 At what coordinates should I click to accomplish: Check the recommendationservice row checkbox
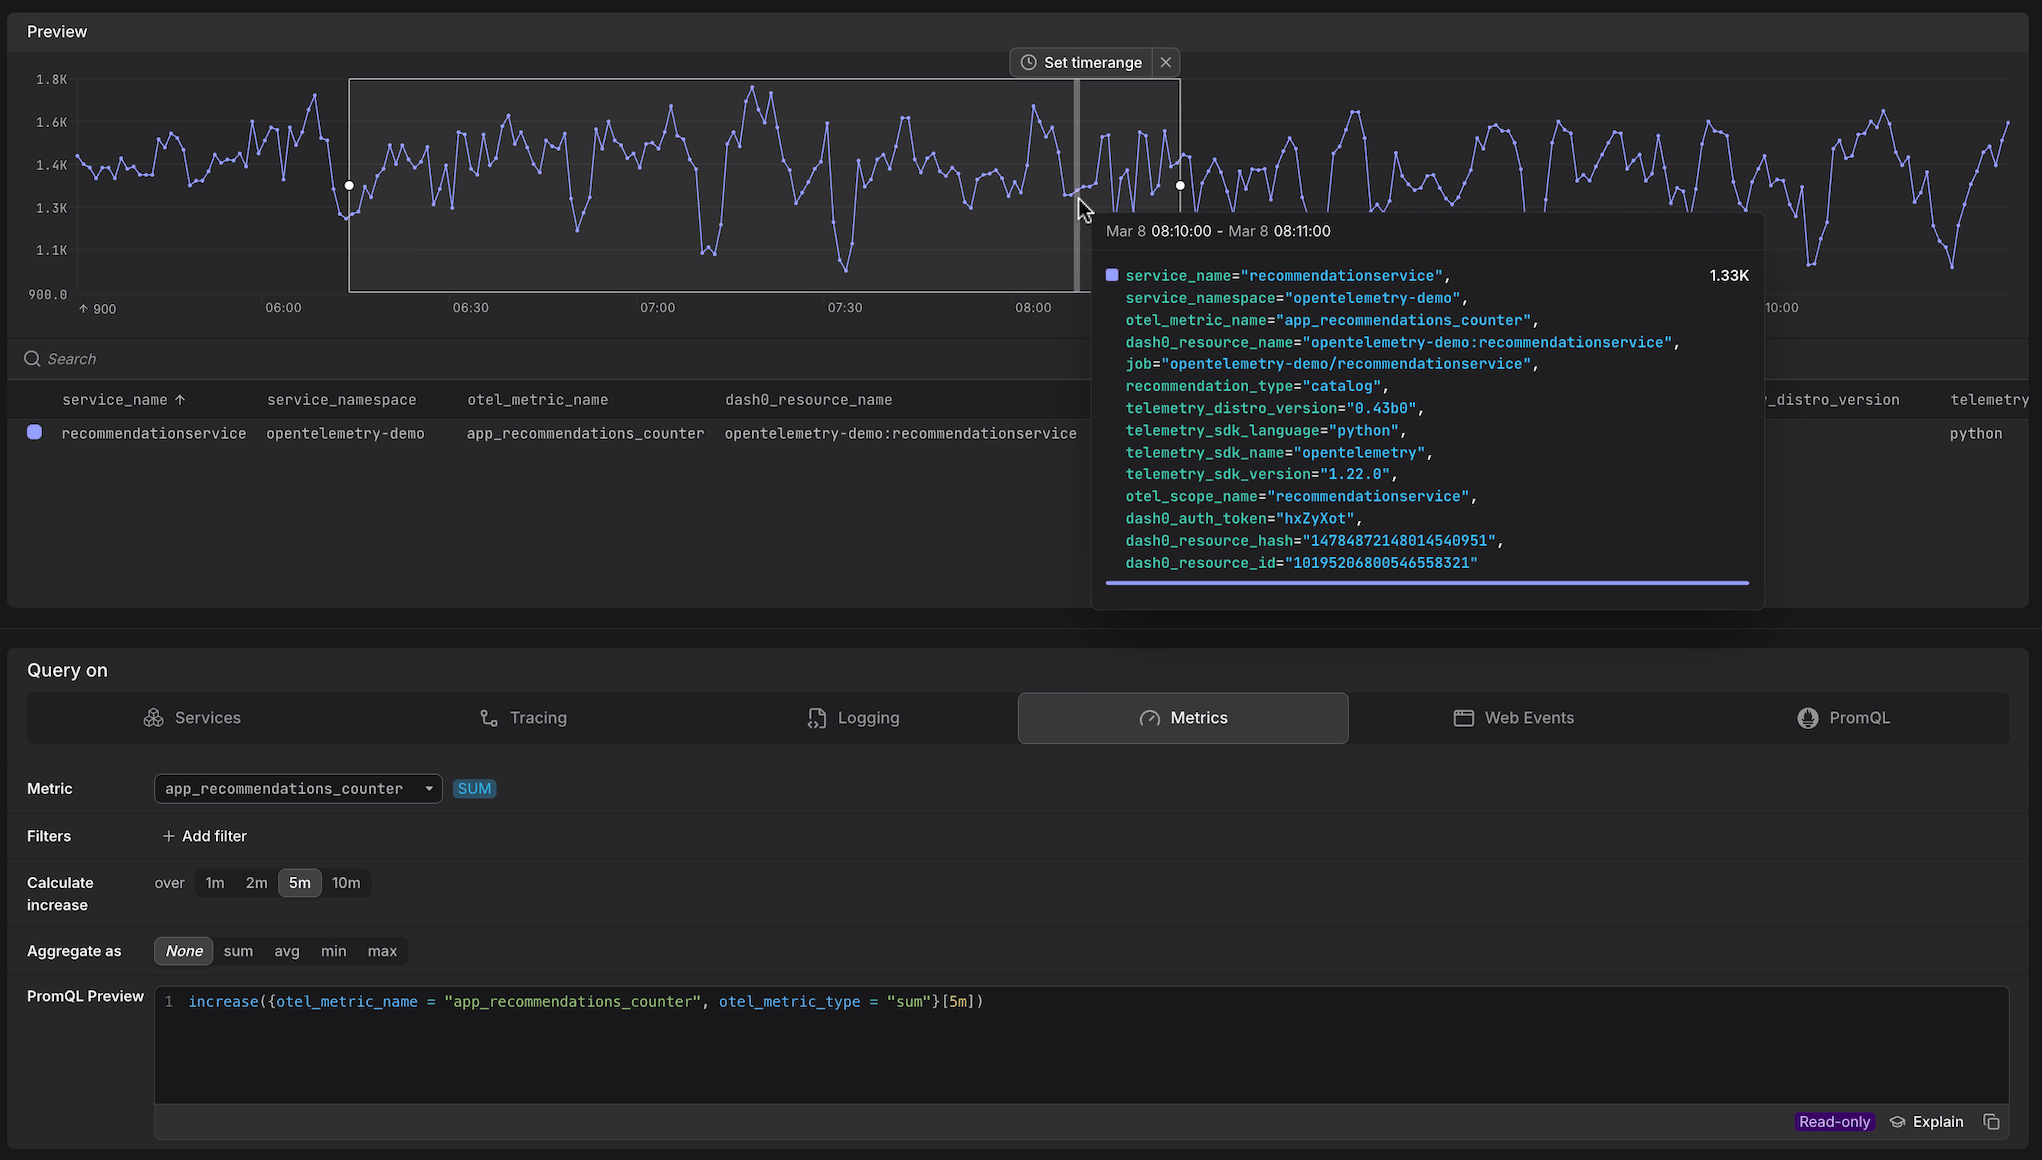(x=35, y=432)
